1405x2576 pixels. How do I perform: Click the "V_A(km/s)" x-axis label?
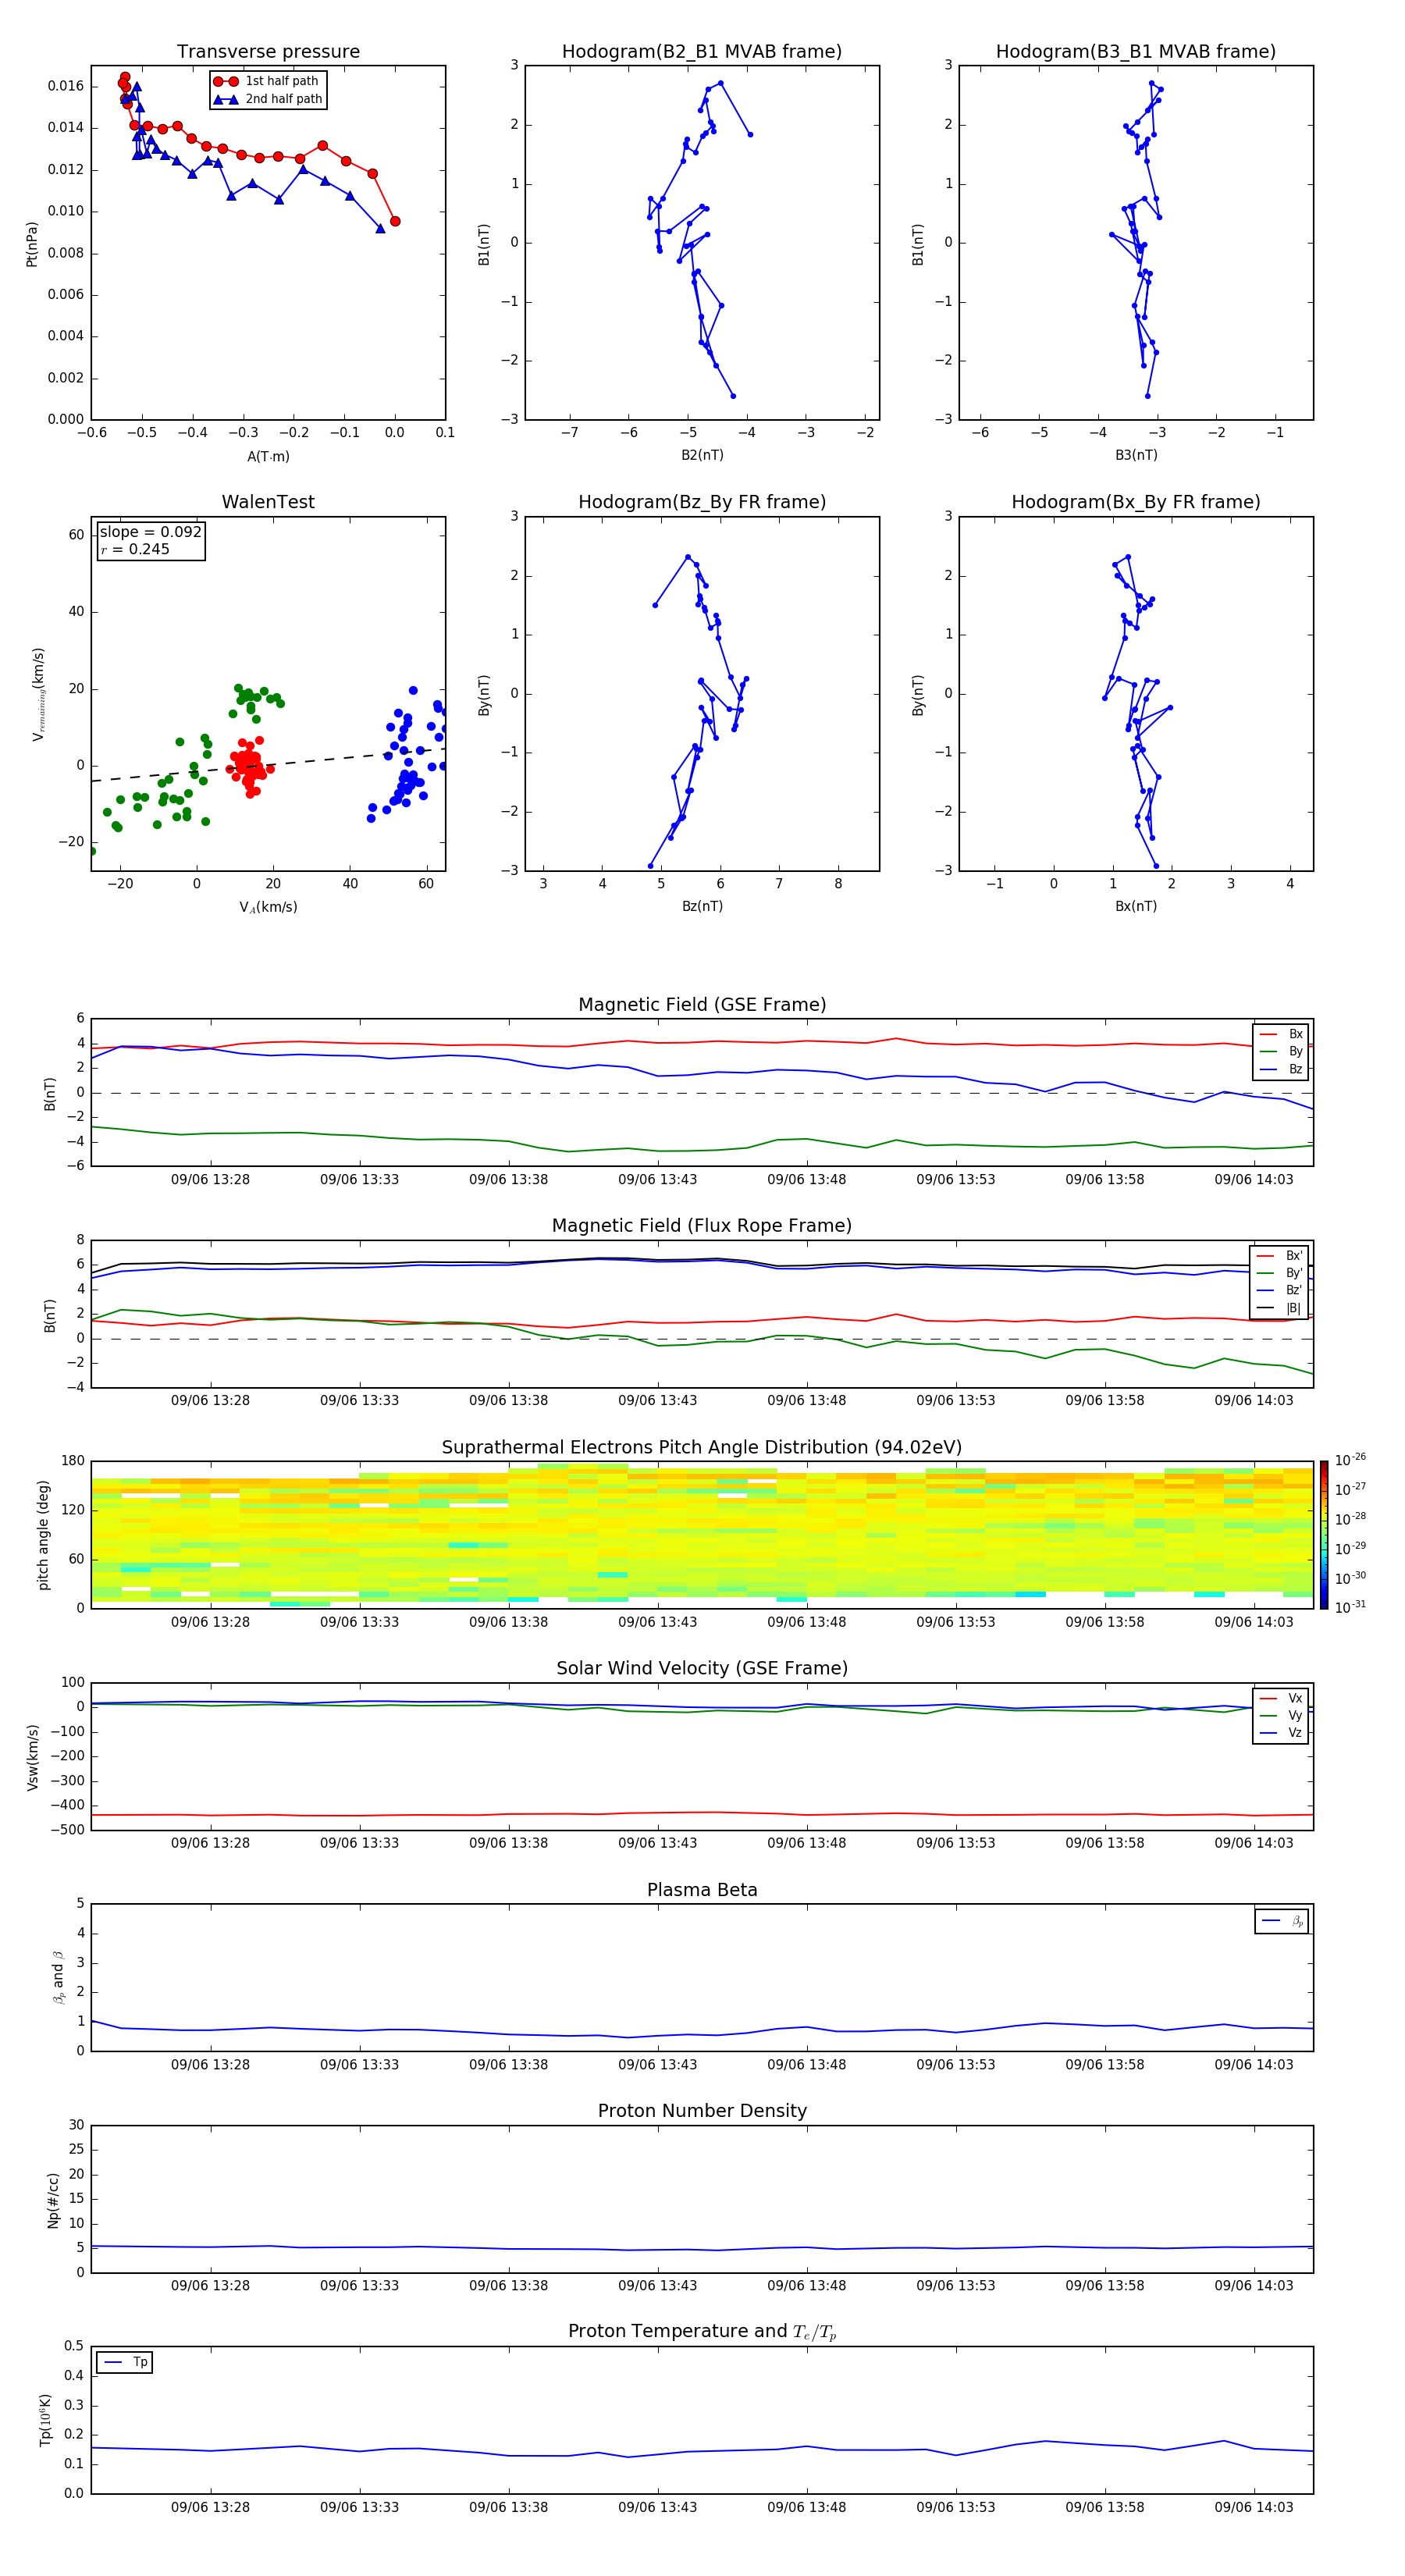[268, 907]
